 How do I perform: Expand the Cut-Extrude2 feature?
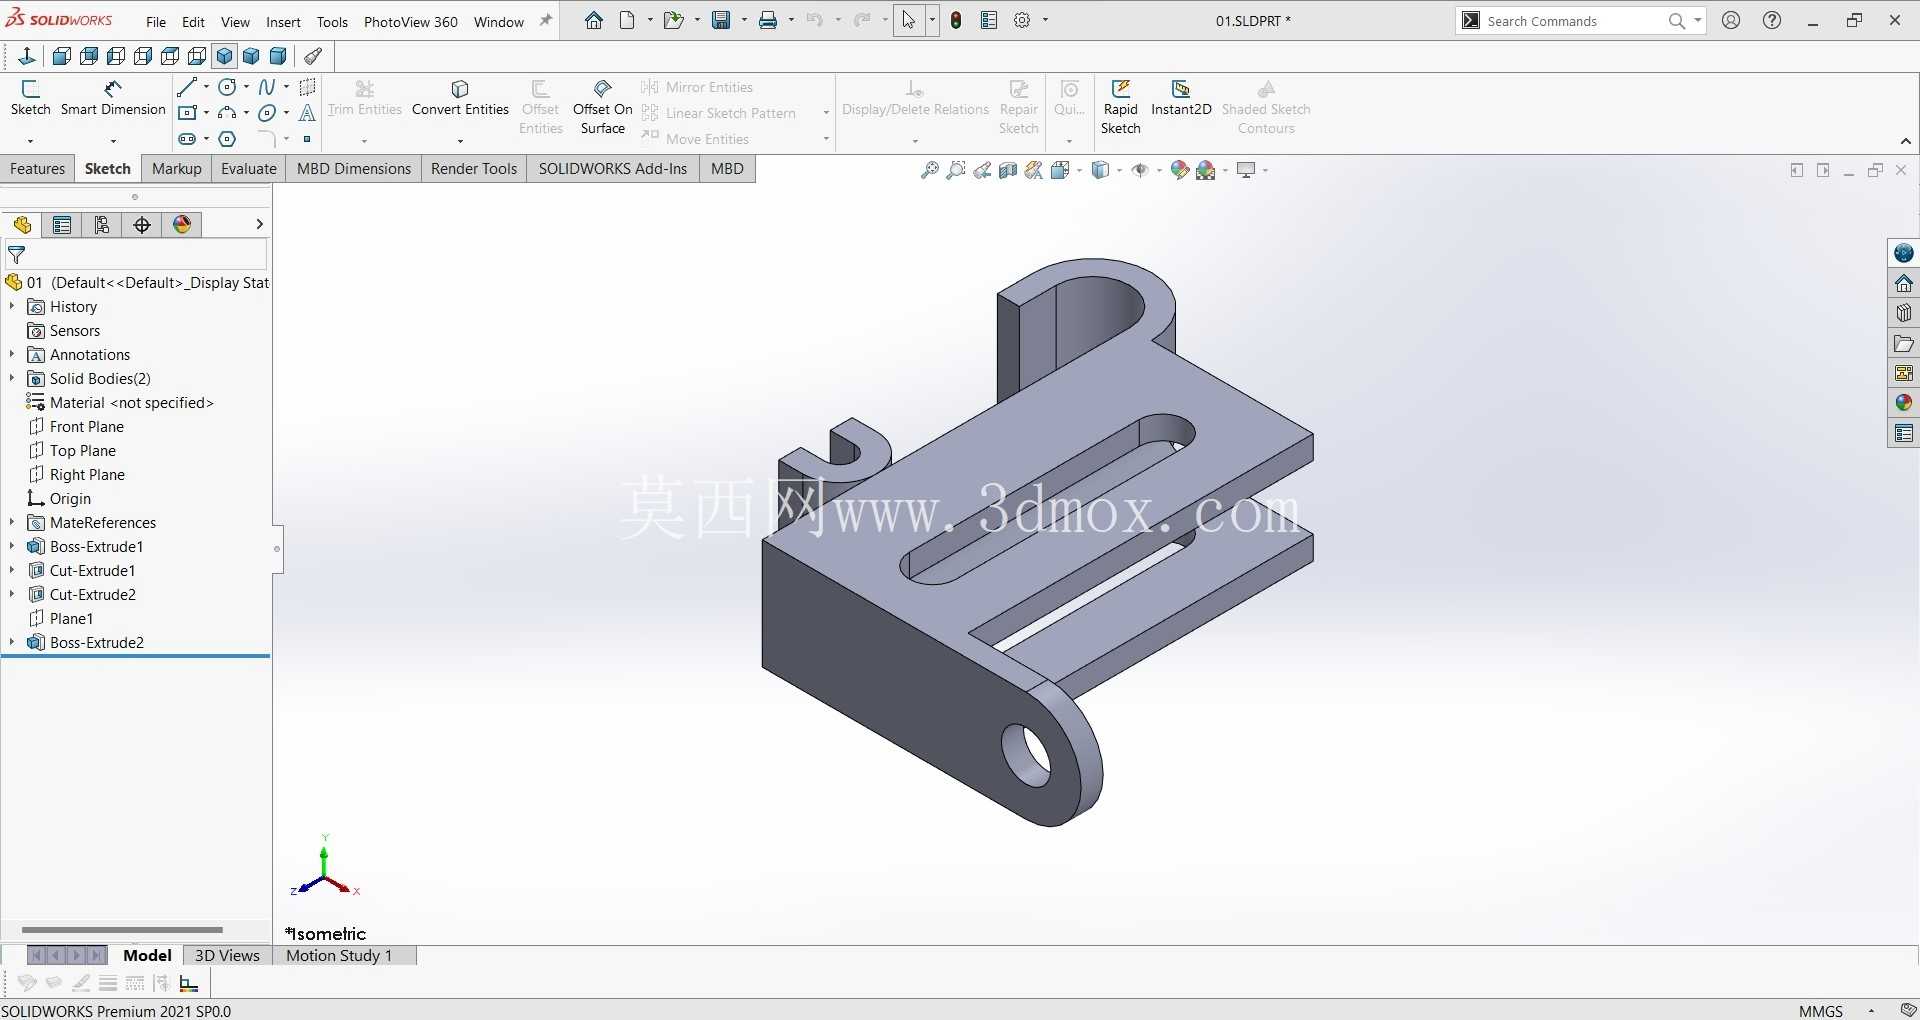click(12, 594)
